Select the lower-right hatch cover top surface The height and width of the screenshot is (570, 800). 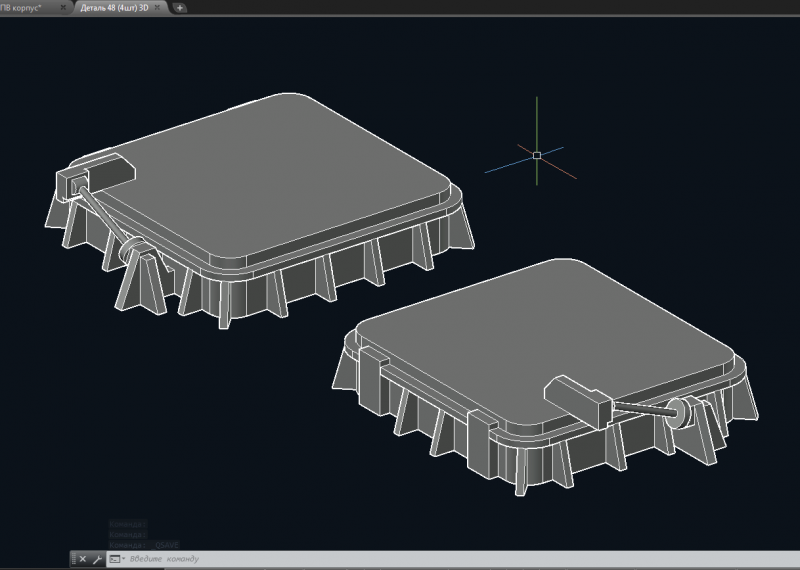coord(560,340)
